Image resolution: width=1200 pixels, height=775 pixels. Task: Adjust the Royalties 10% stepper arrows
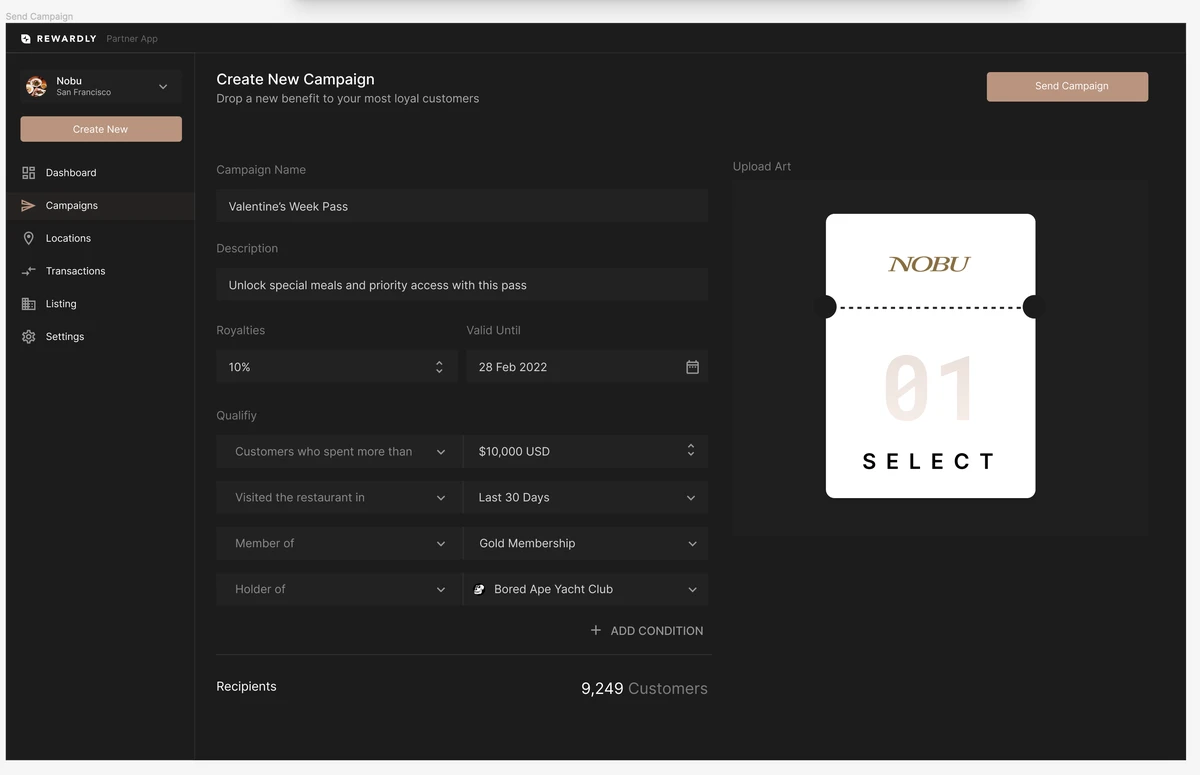pos(439,367)
